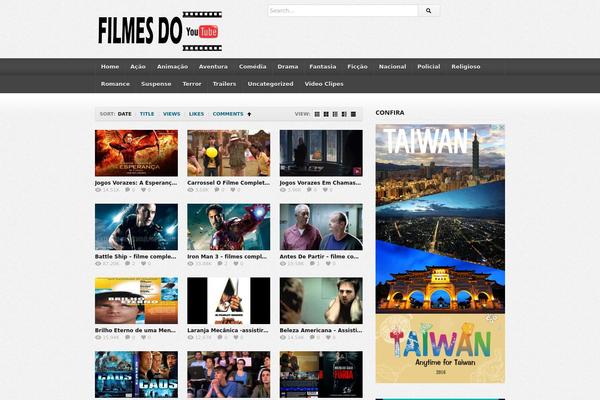Sort videos by TITLE
Screen dimensions: 600x400
point(147,114)
